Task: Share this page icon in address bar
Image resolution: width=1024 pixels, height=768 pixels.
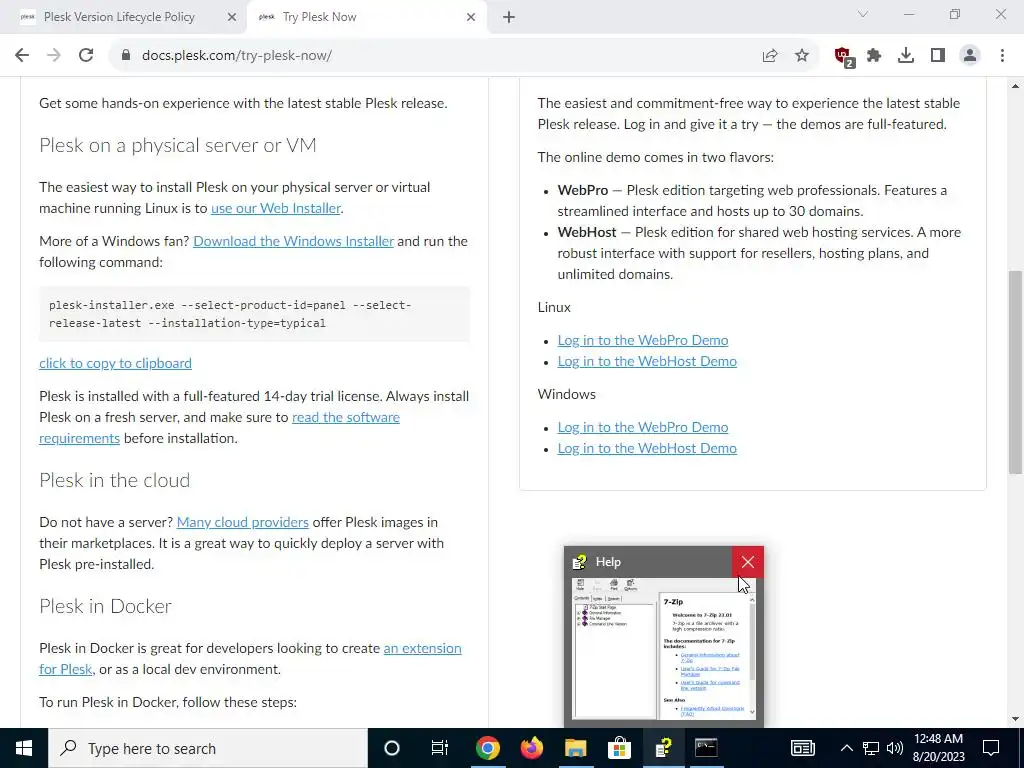Action: (x=770, y=56)
